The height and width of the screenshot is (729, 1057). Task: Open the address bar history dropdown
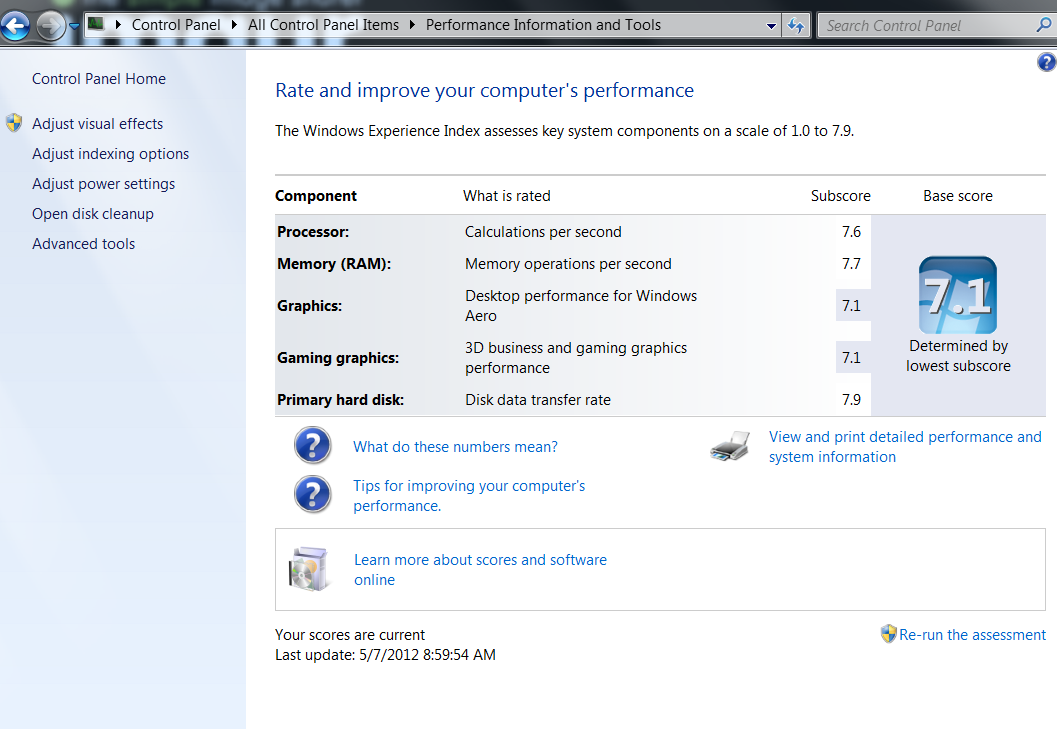(771, 26)
